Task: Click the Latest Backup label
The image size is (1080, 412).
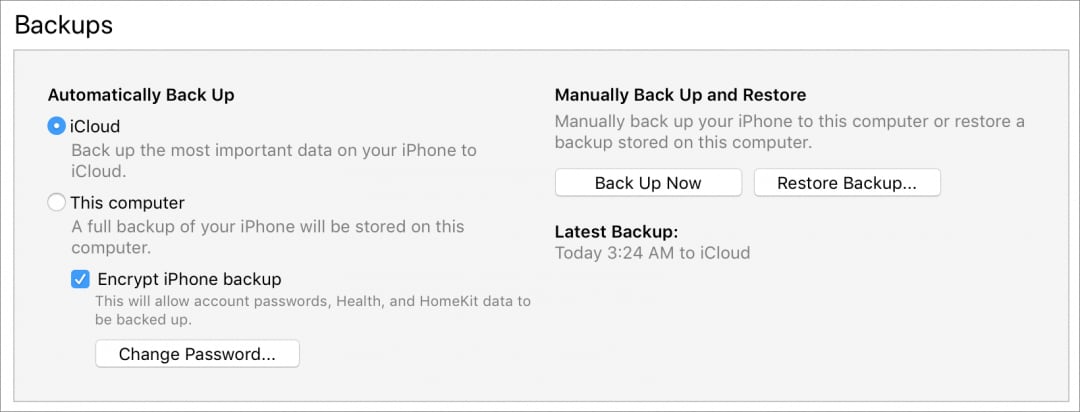Action: [616, 232]
